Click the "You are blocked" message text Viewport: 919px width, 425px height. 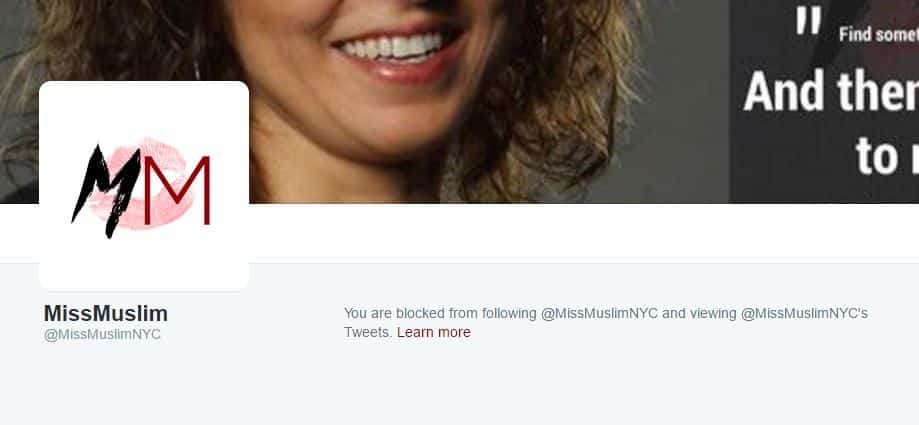606,323
